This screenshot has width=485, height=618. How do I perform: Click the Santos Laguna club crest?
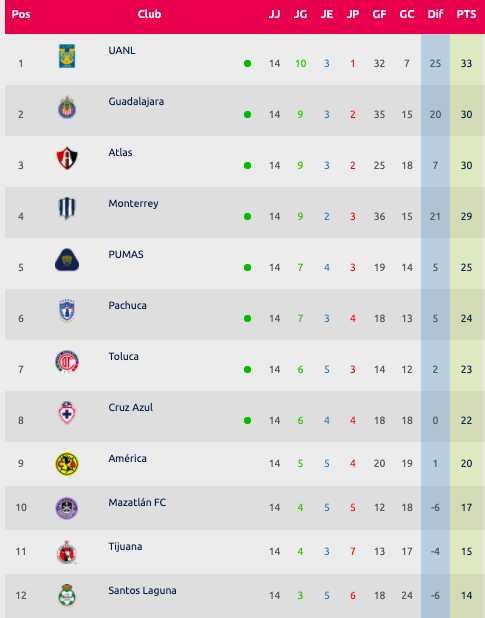pos(67,596)
